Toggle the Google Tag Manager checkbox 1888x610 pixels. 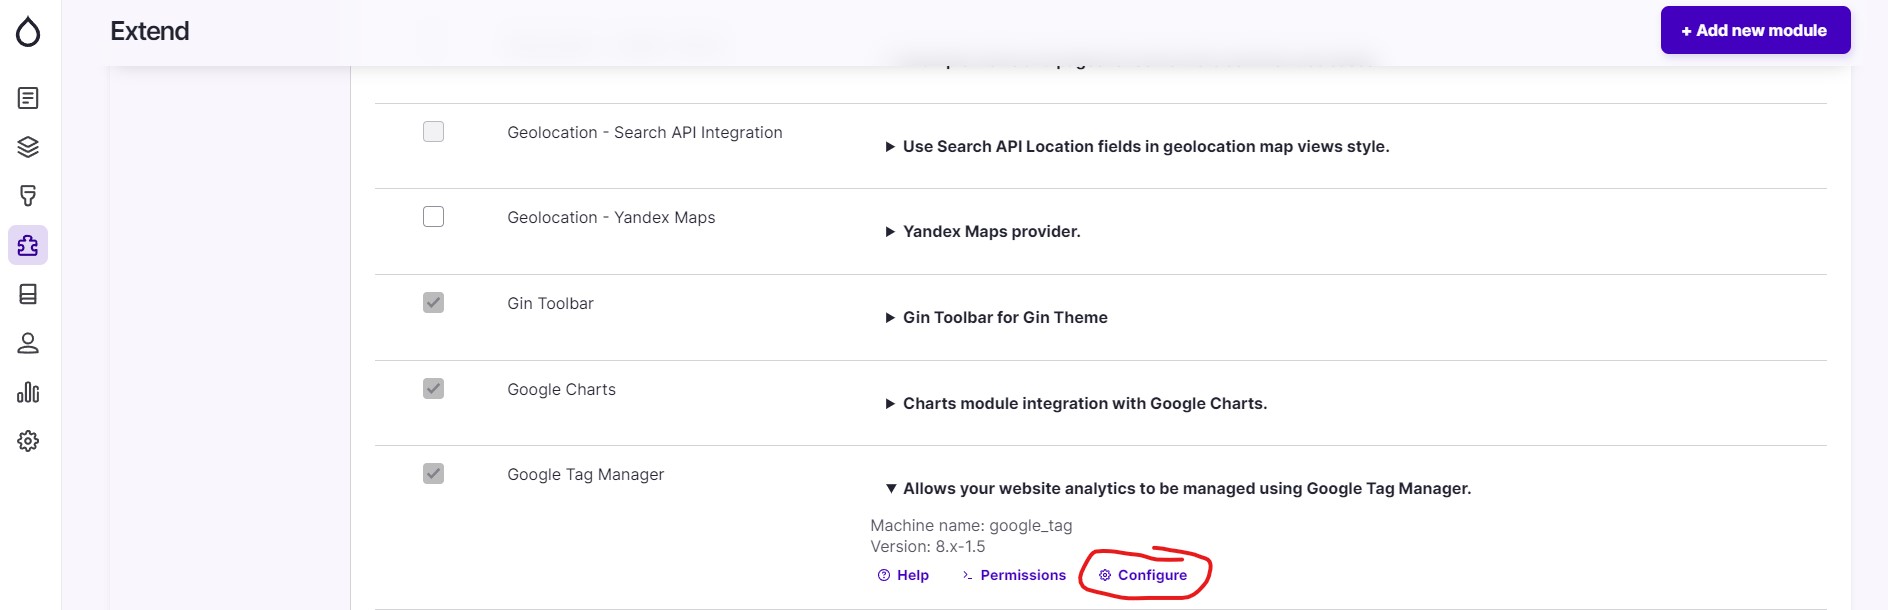click(x=433, y=473)
